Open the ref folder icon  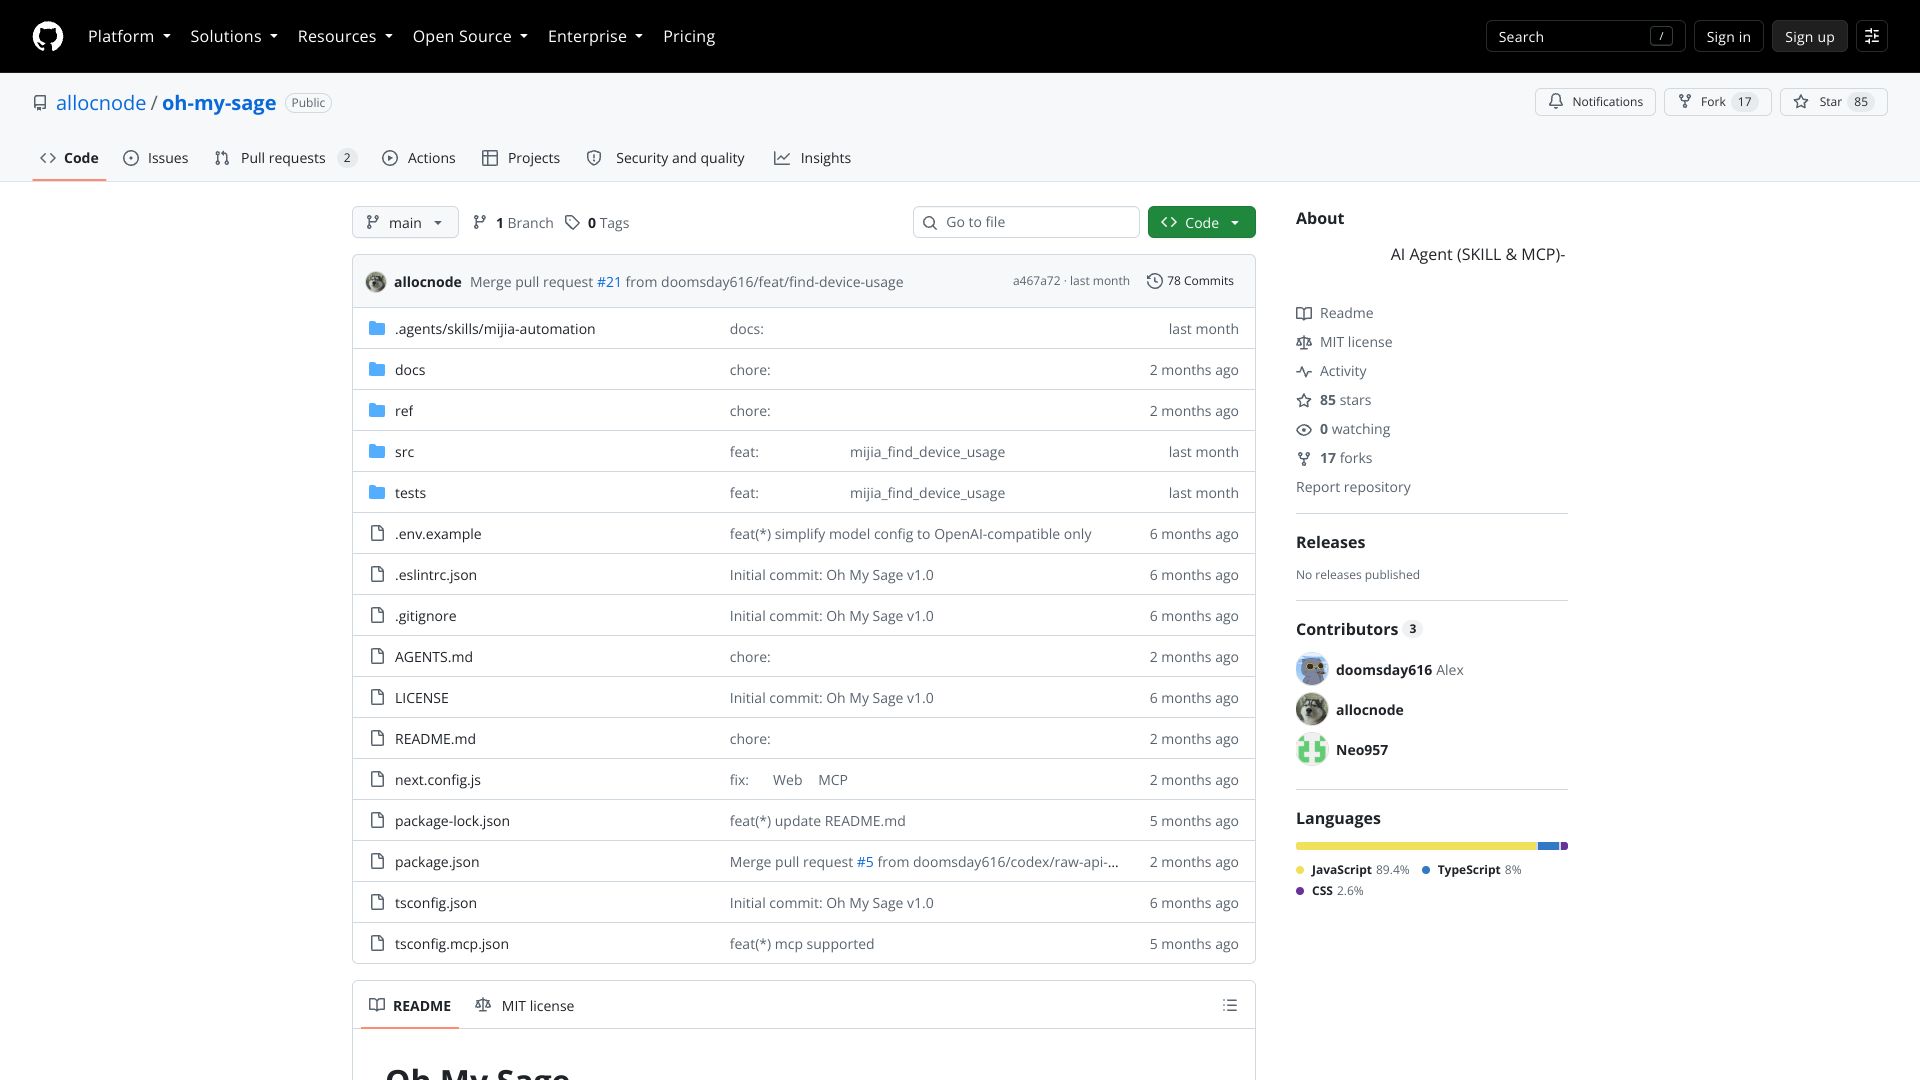(377, 411)
